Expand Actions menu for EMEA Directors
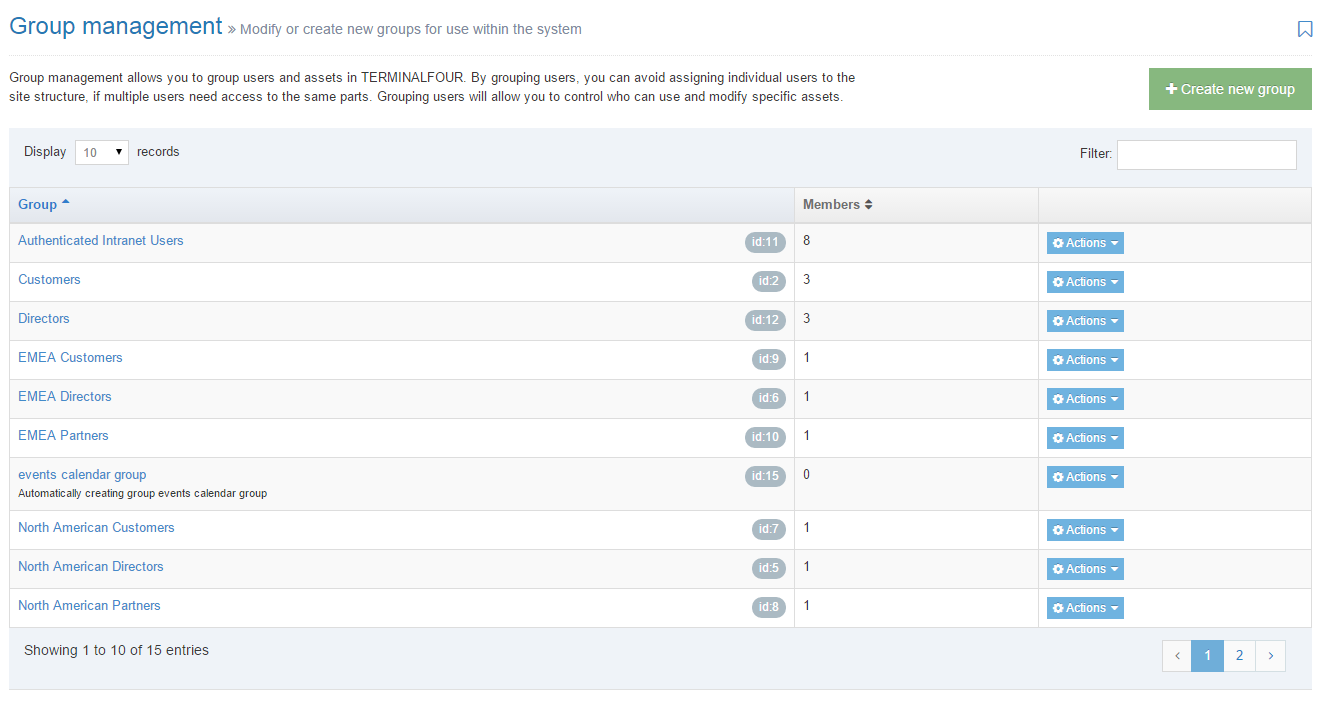Image resolution: width=1328 pixels, height=702 pixels. click(1085, 399)
